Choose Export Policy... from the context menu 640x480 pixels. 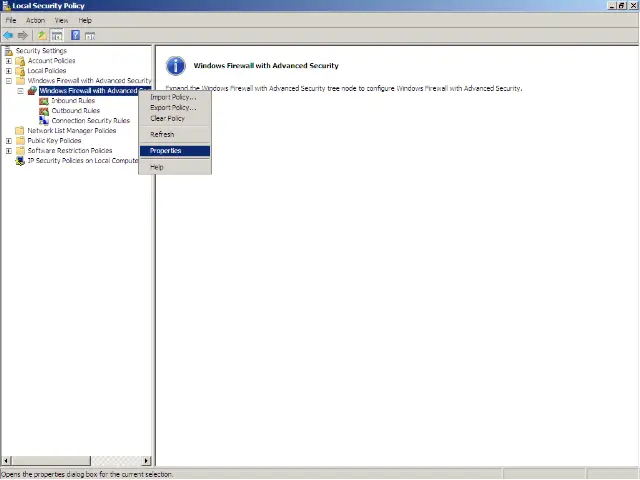coord(175,108)
